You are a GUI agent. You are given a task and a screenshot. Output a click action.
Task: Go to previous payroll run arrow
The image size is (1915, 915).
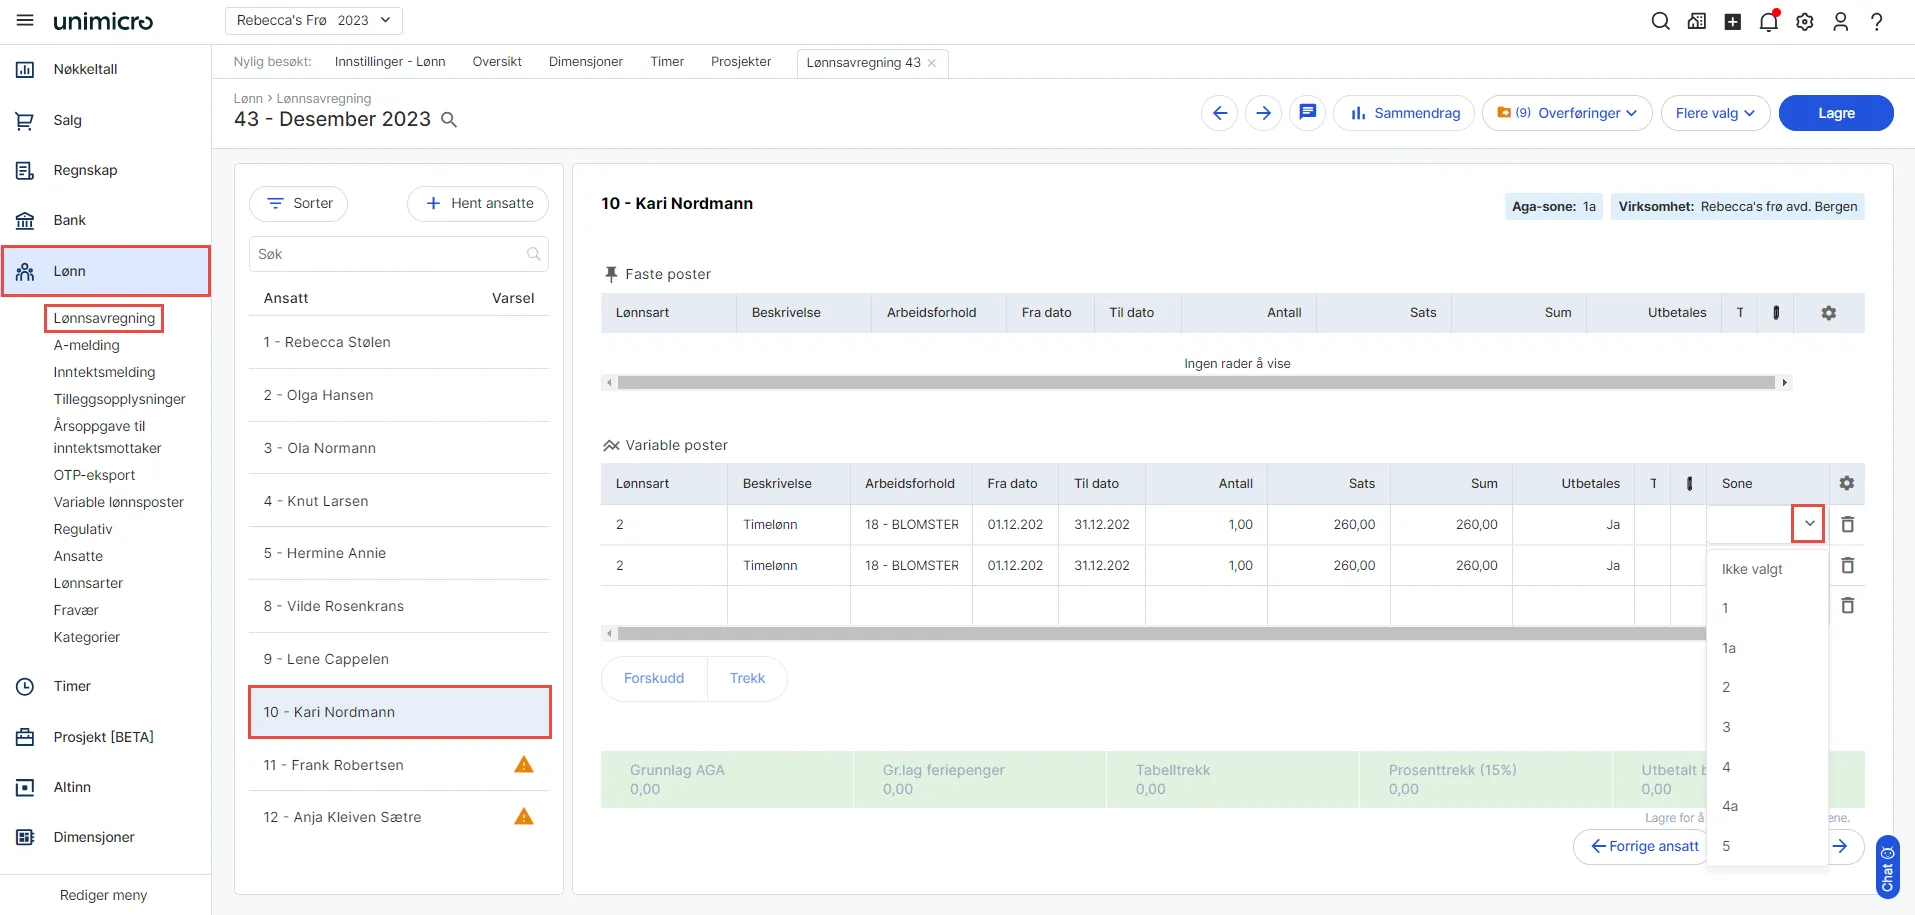point(1219,113)
